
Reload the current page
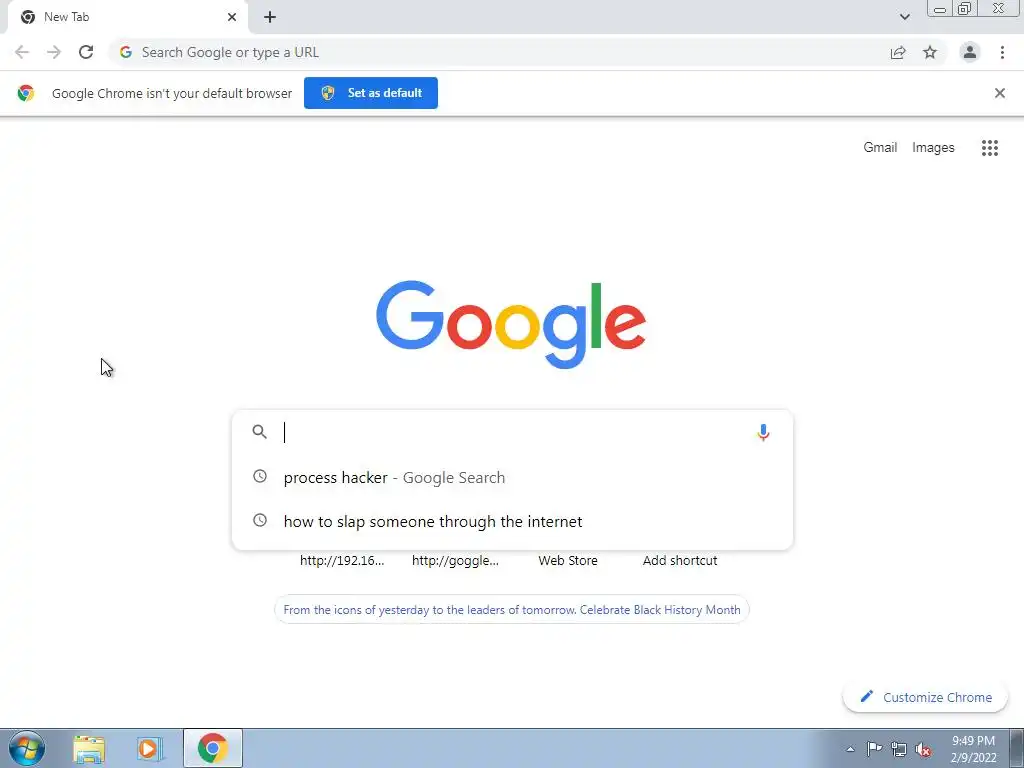[86, 52]
